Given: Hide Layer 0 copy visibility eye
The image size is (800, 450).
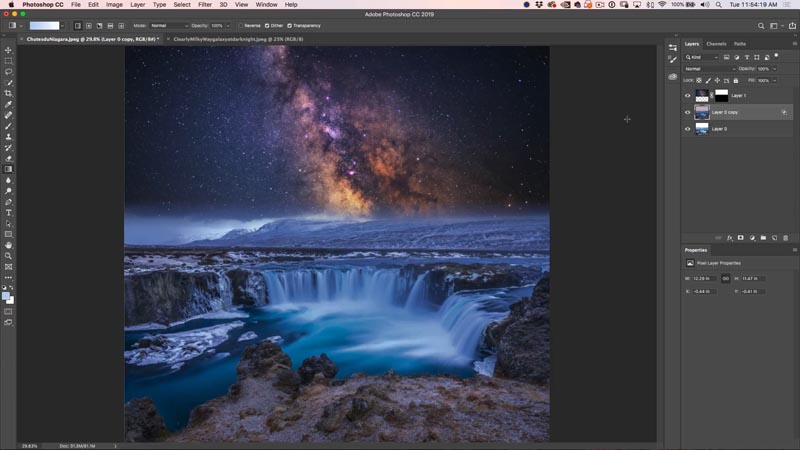Looking at the screenshot, I should coord(687,112).
